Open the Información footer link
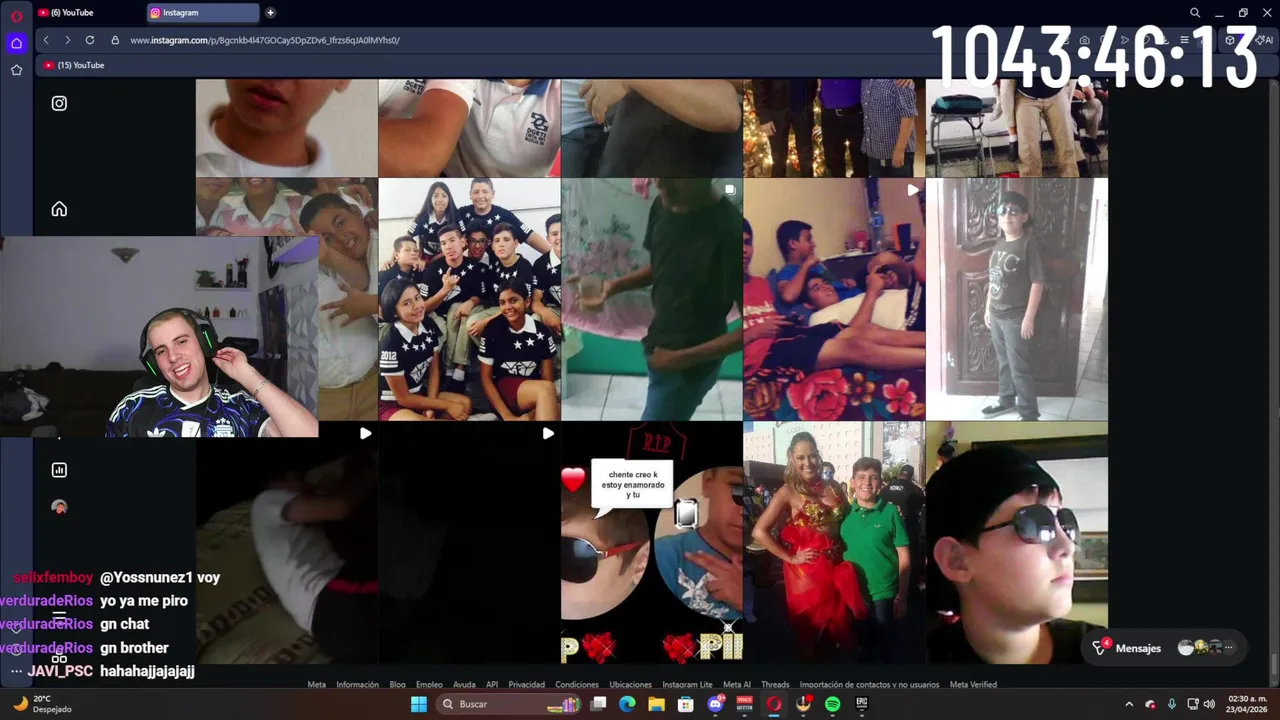Image resolution: width=1280 pixels, height=720 pixels. pos(357,685)
